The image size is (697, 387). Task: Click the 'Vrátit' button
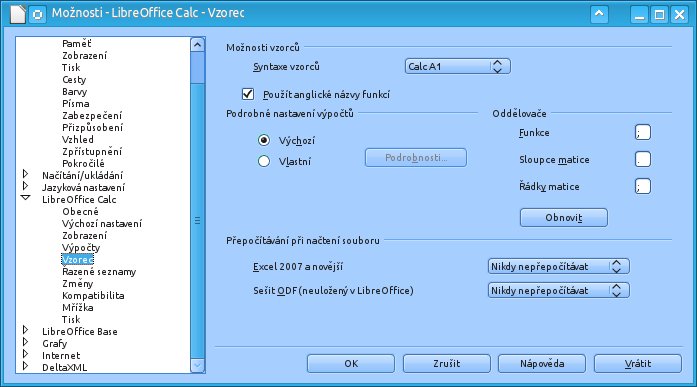pos(638,363)
